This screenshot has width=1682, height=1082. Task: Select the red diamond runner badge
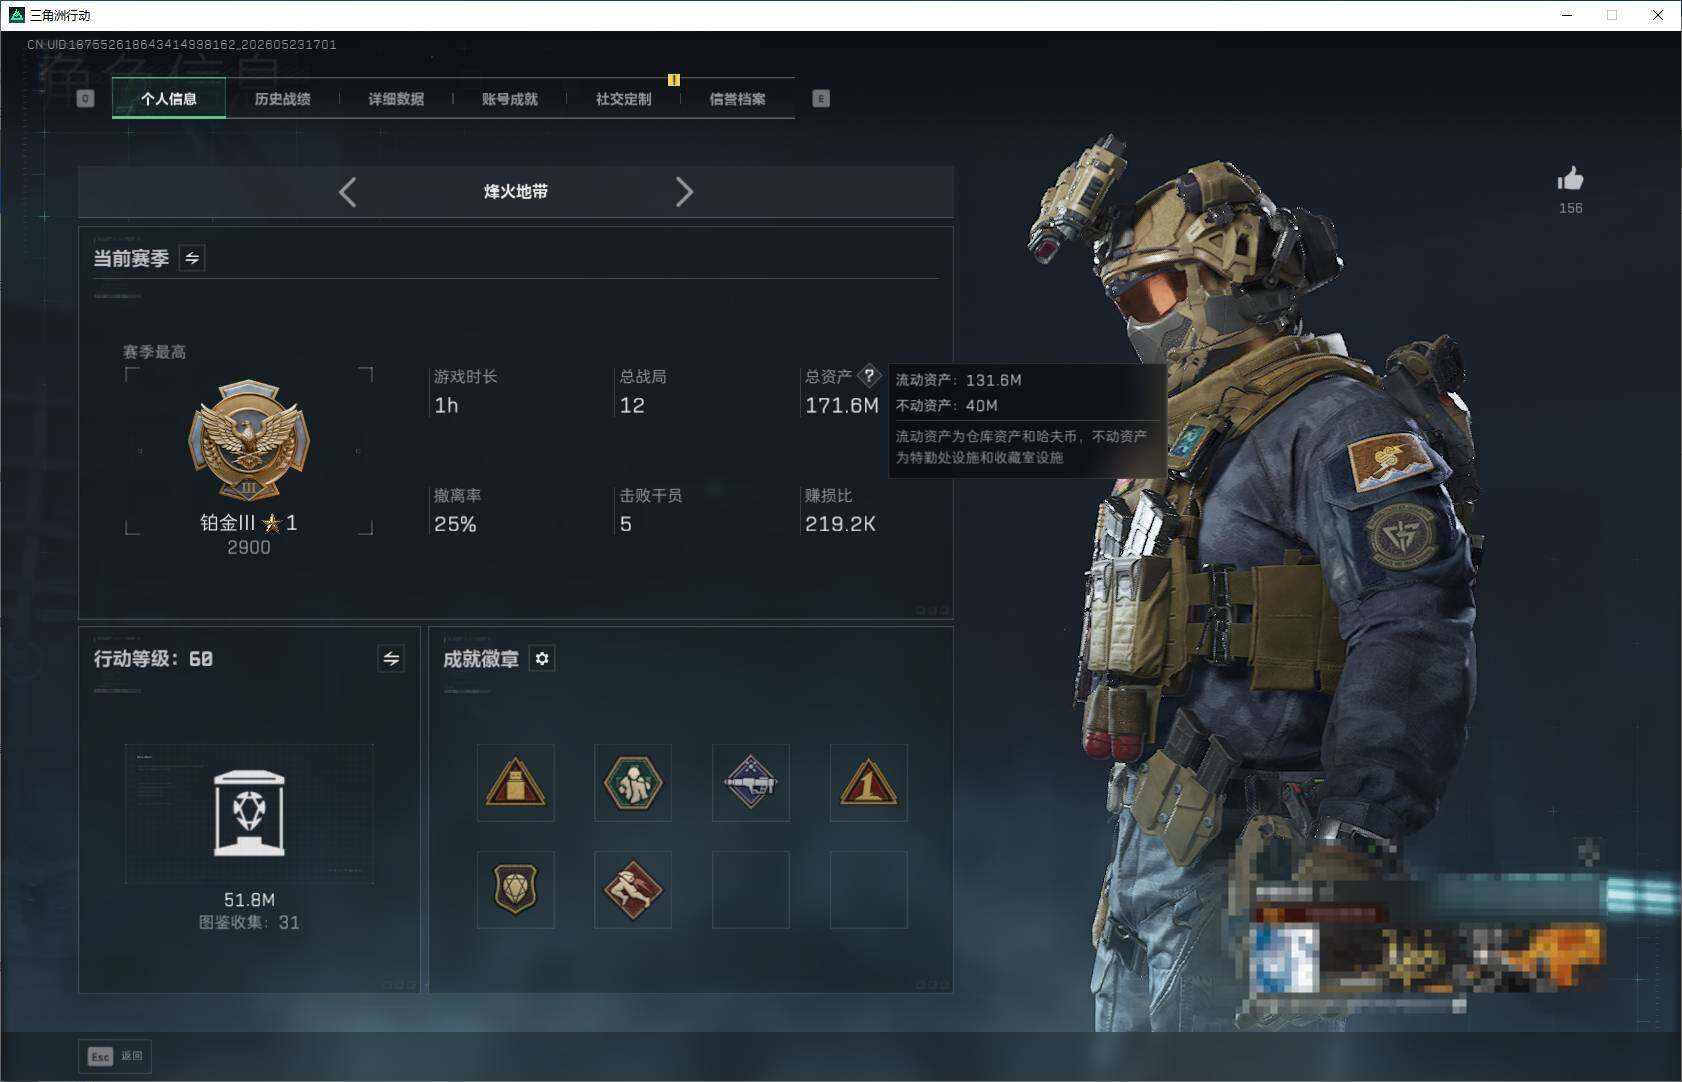[633, 889]
